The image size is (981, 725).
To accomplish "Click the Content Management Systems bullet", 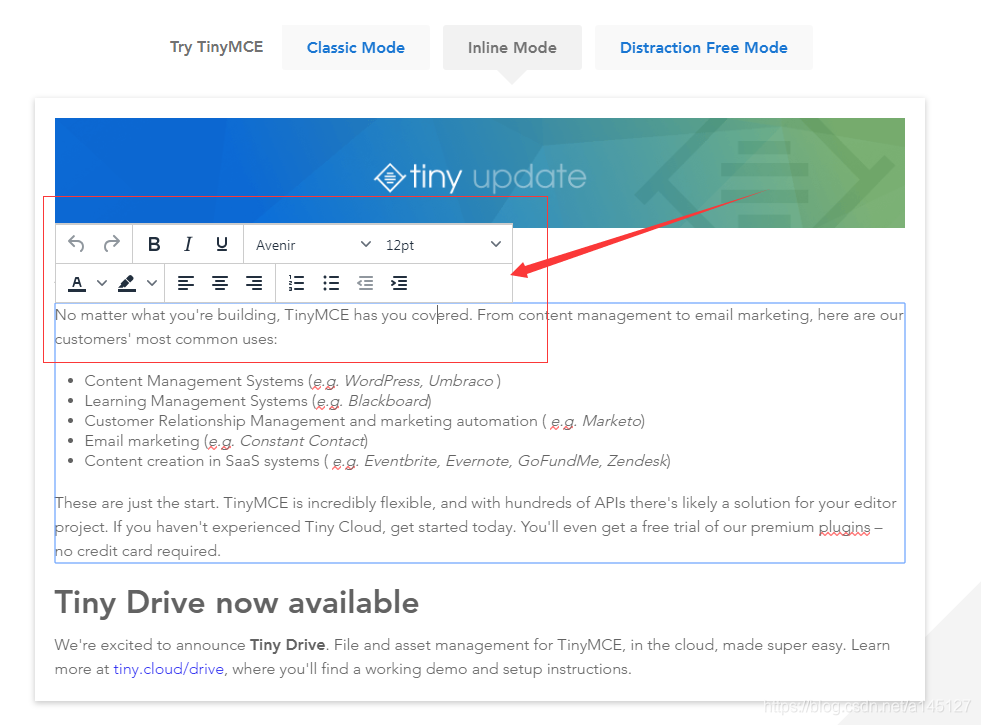I will [x=292, y=381].
